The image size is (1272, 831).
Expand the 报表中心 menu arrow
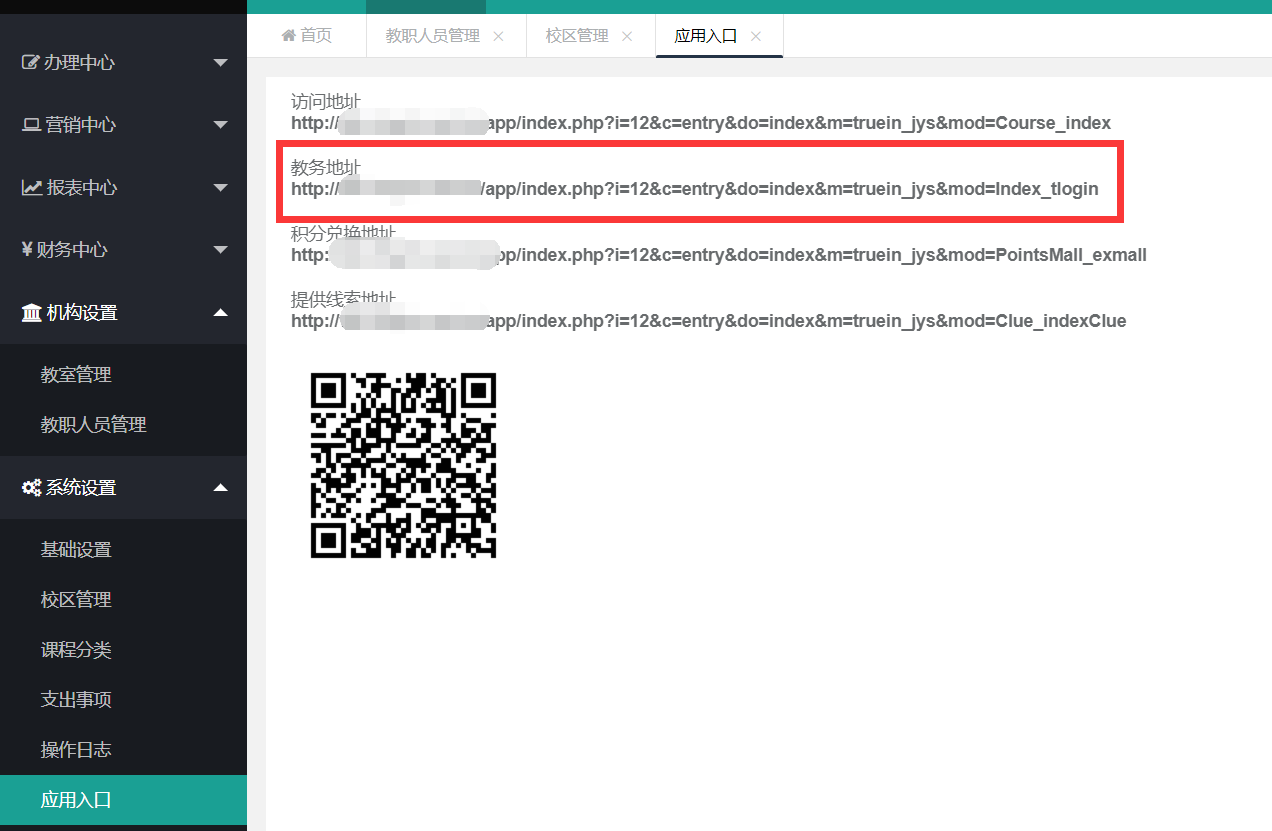tap(221, 188)
